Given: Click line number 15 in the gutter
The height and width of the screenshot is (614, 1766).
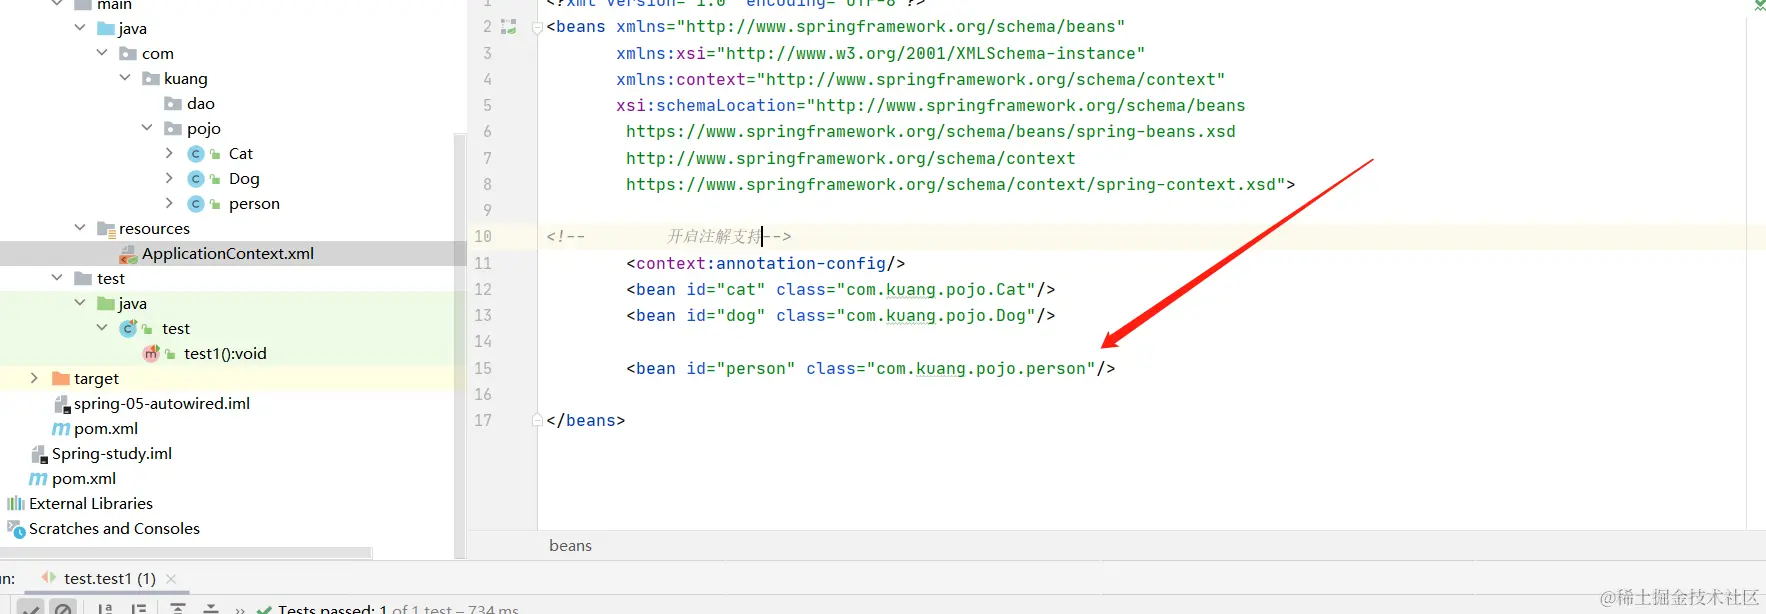Looking at the screenshot, I should [x=483, y=369].
